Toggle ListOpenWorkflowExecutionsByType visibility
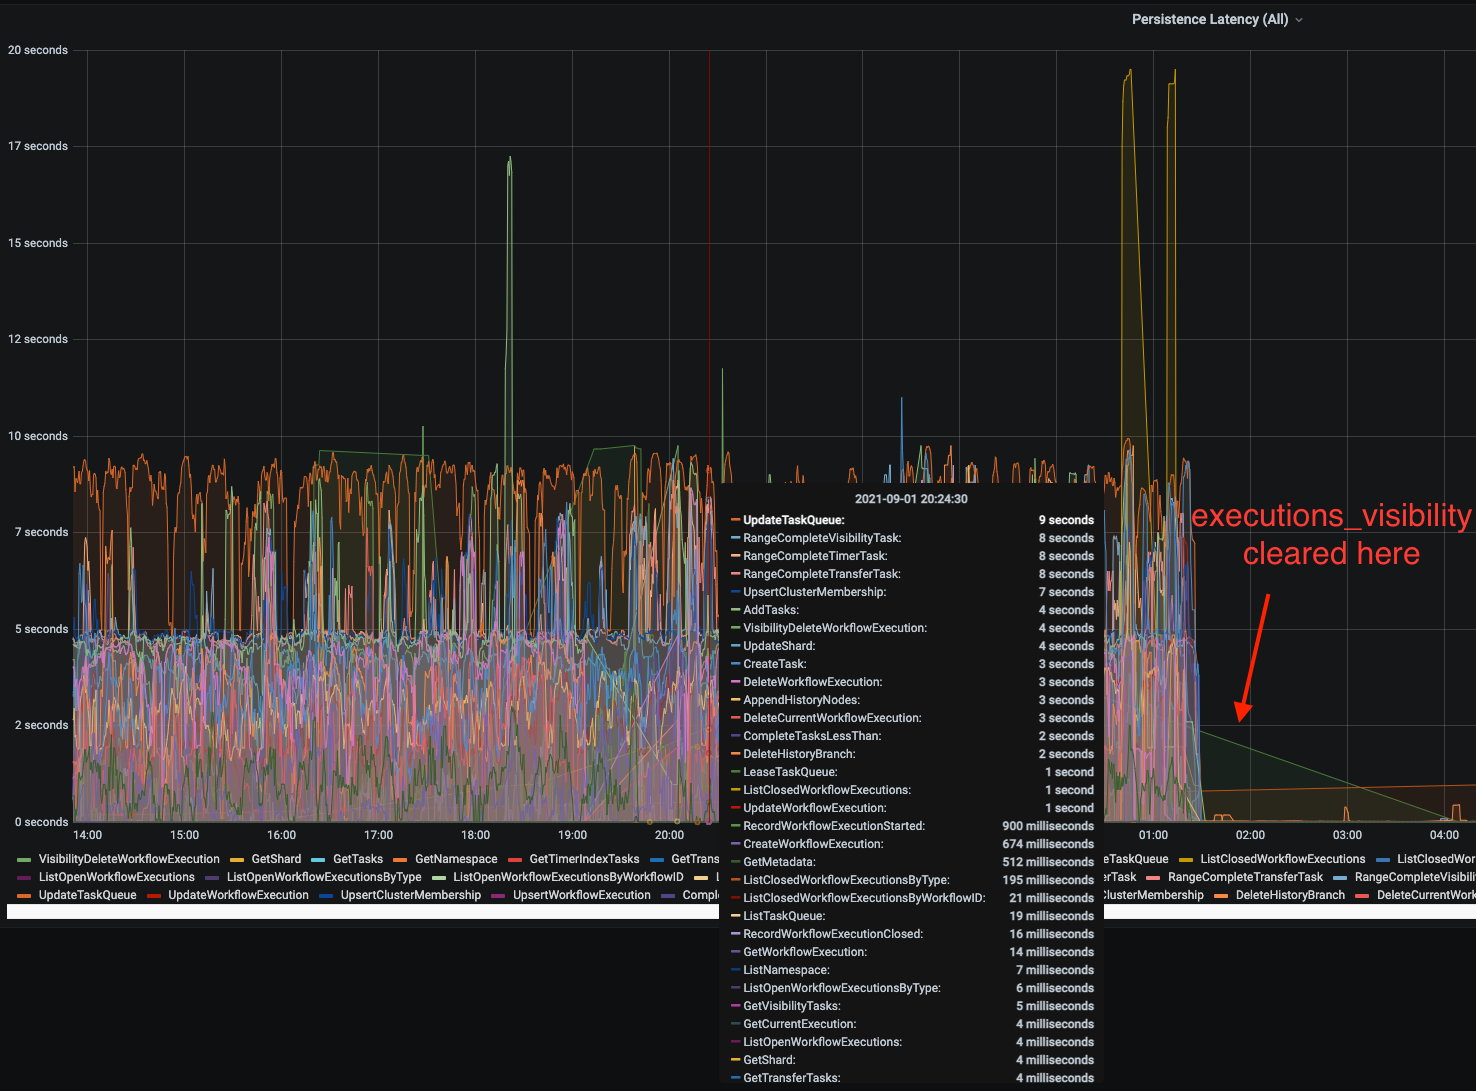 (323, 876)
